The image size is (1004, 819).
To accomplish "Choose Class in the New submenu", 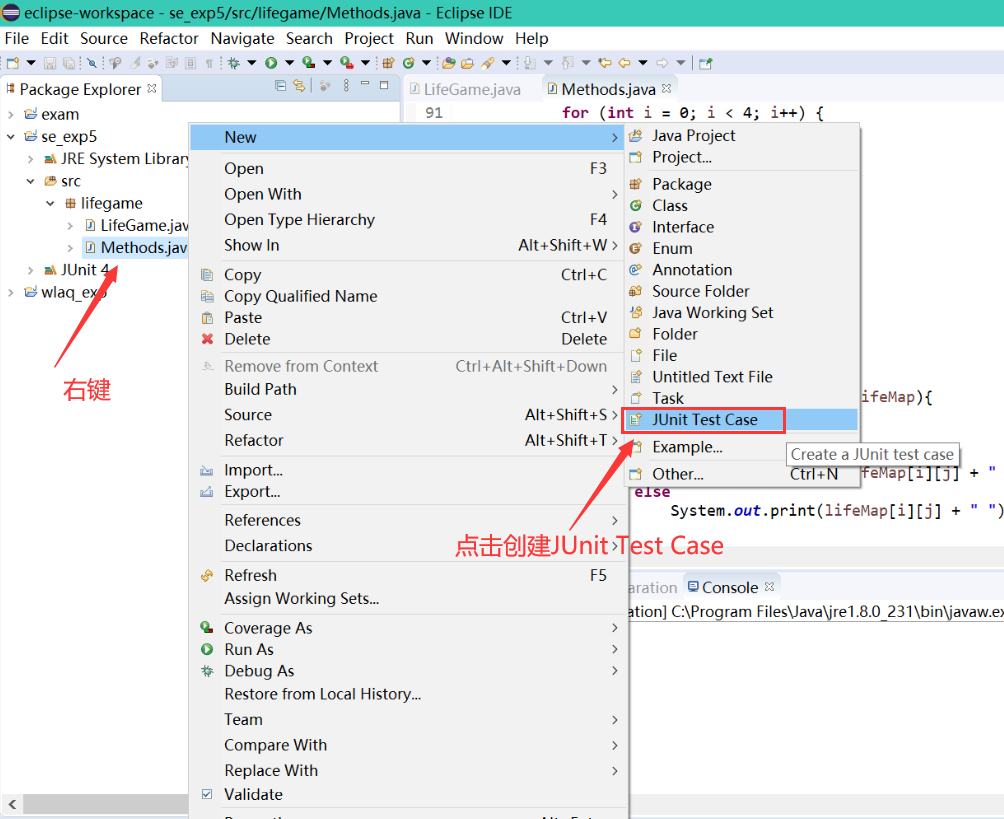I will point(741,206).
